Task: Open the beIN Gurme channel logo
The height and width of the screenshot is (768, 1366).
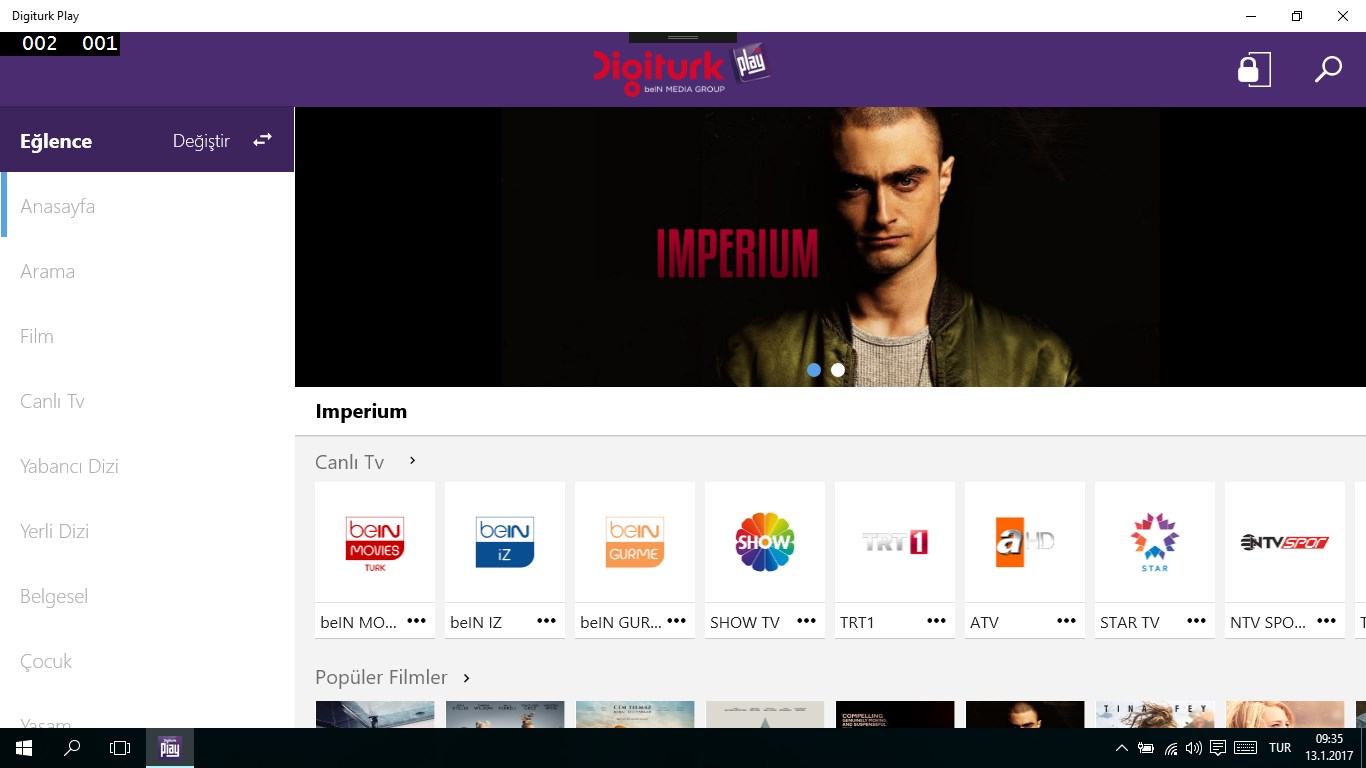Action: coord(635,542)
